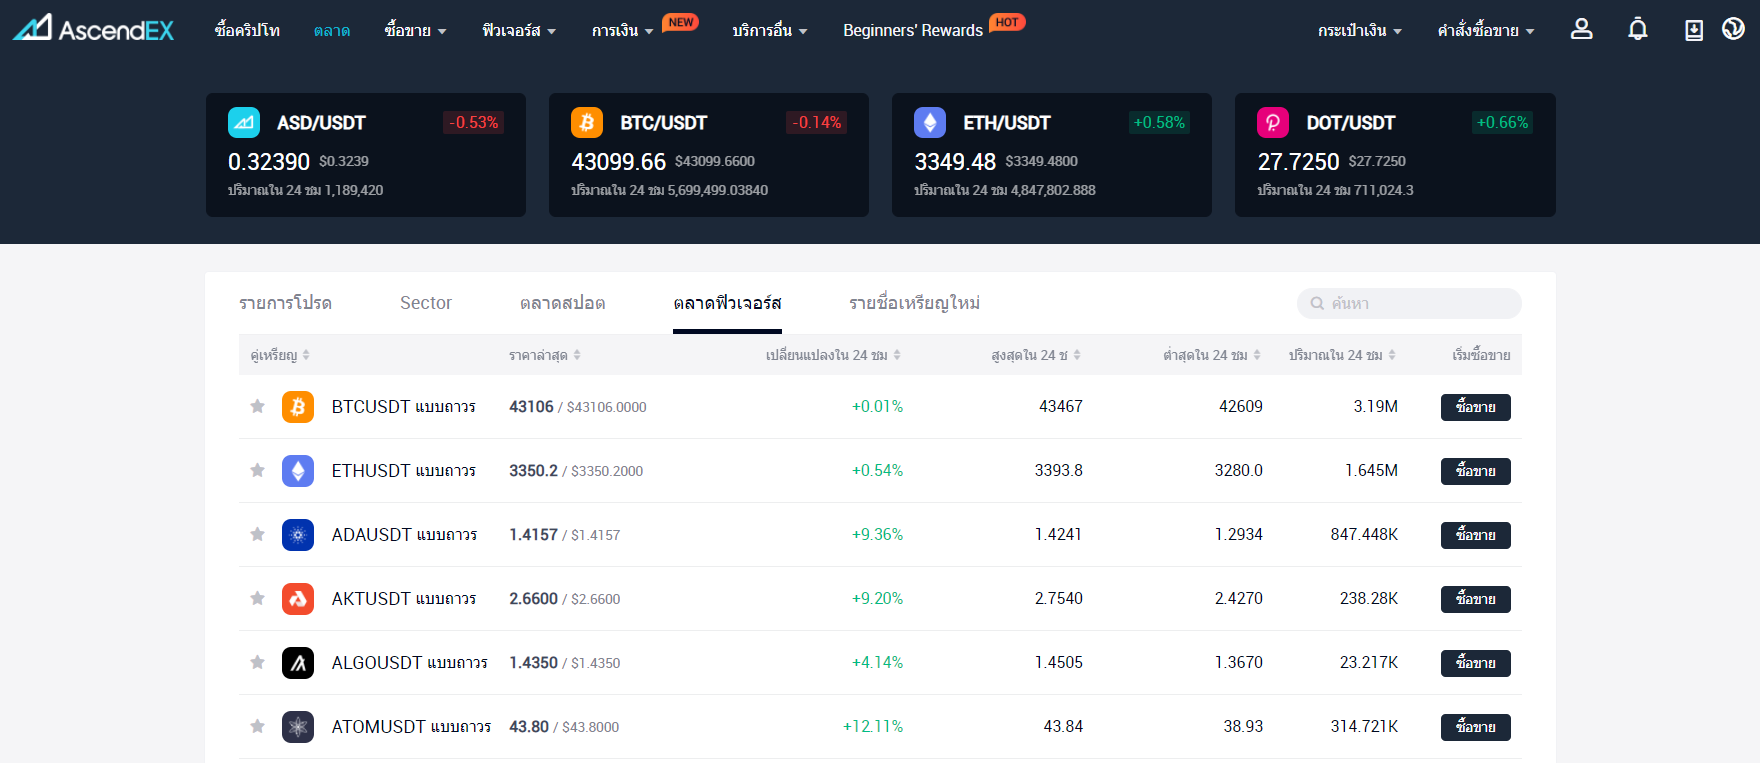Viewport: 1760px width, 763px height.
Task: Click the ASD coin icon
Action: tap(244, 123)
